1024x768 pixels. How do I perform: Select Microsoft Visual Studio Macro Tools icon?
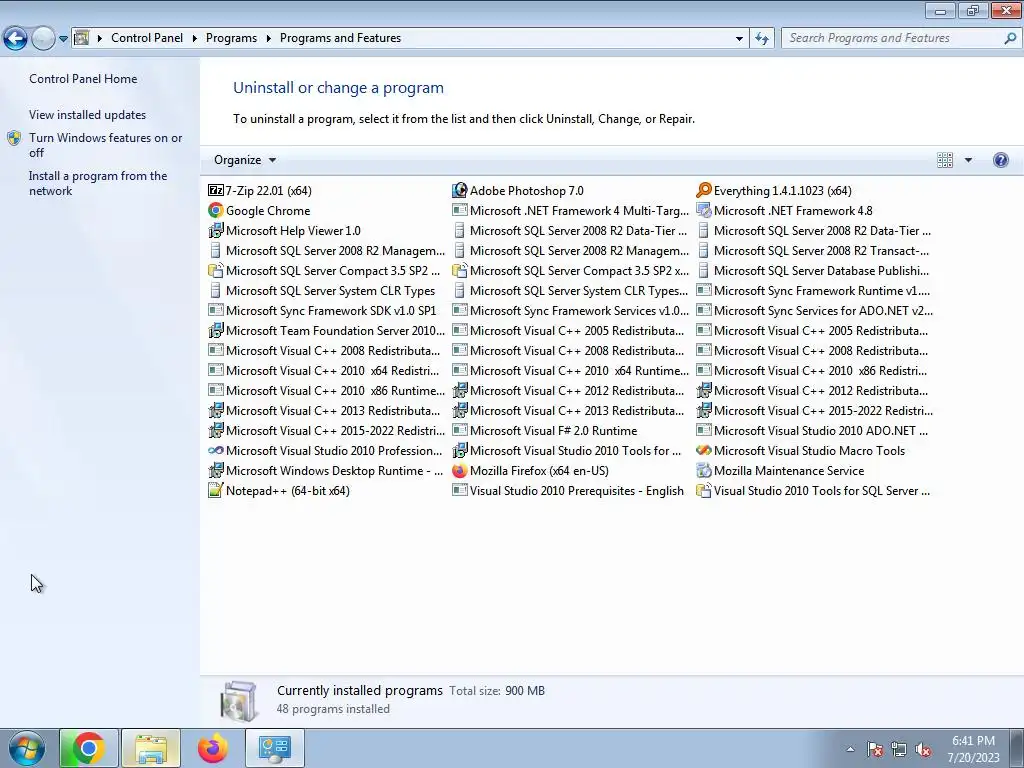pos(703,451)
